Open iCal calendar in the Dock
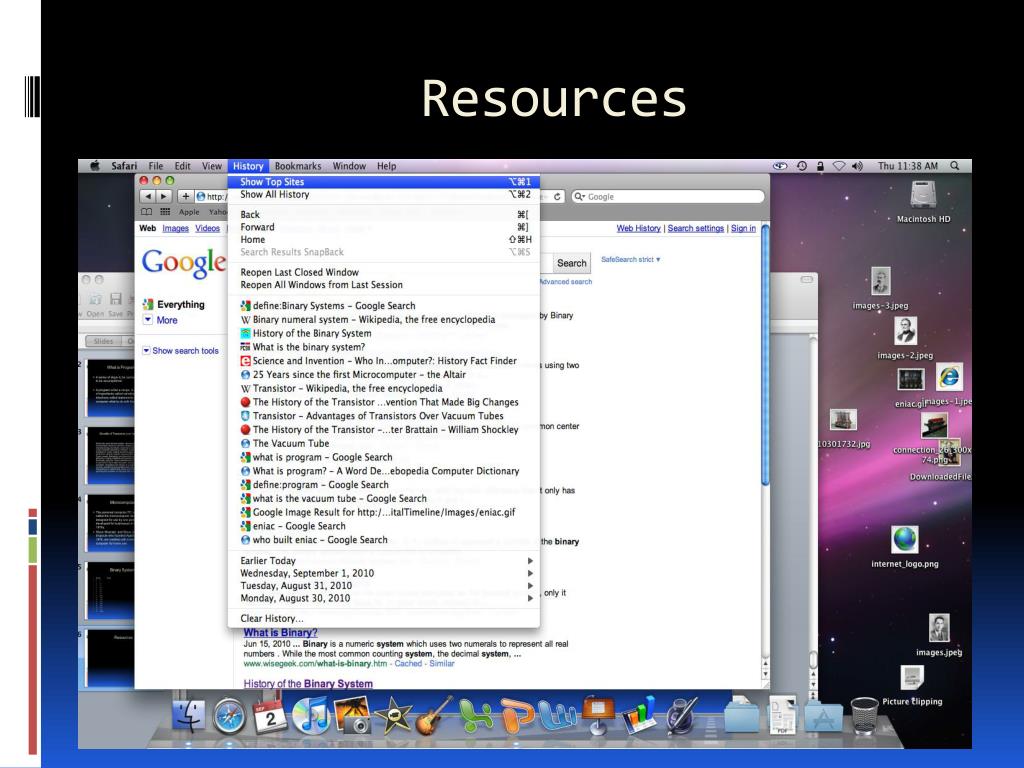 [x=270, y=715]
